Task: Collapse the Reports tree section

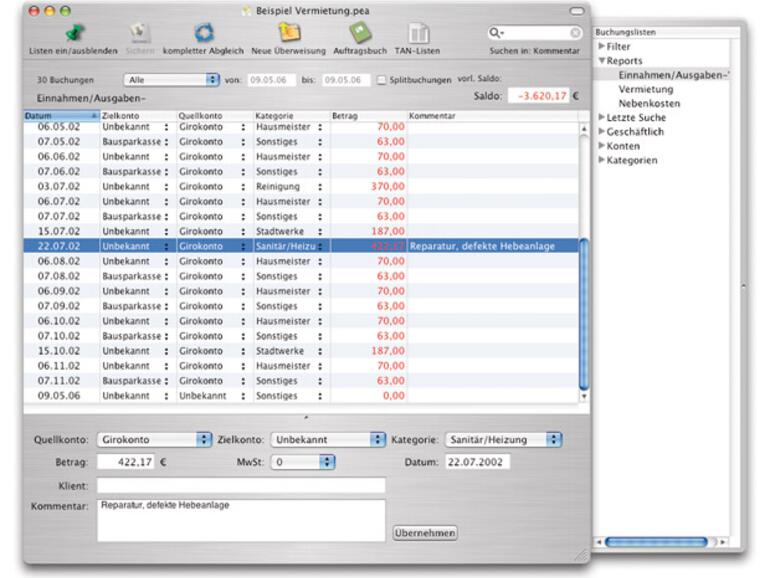Action: (602, 61)
